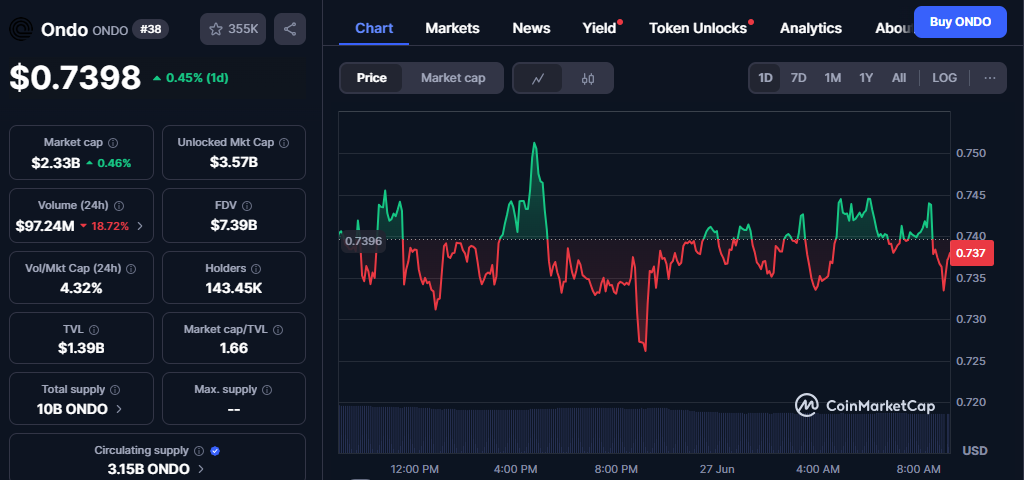Open the Analytics tab
This screenshot has height=480, width=1024.
tap(810, 28)
